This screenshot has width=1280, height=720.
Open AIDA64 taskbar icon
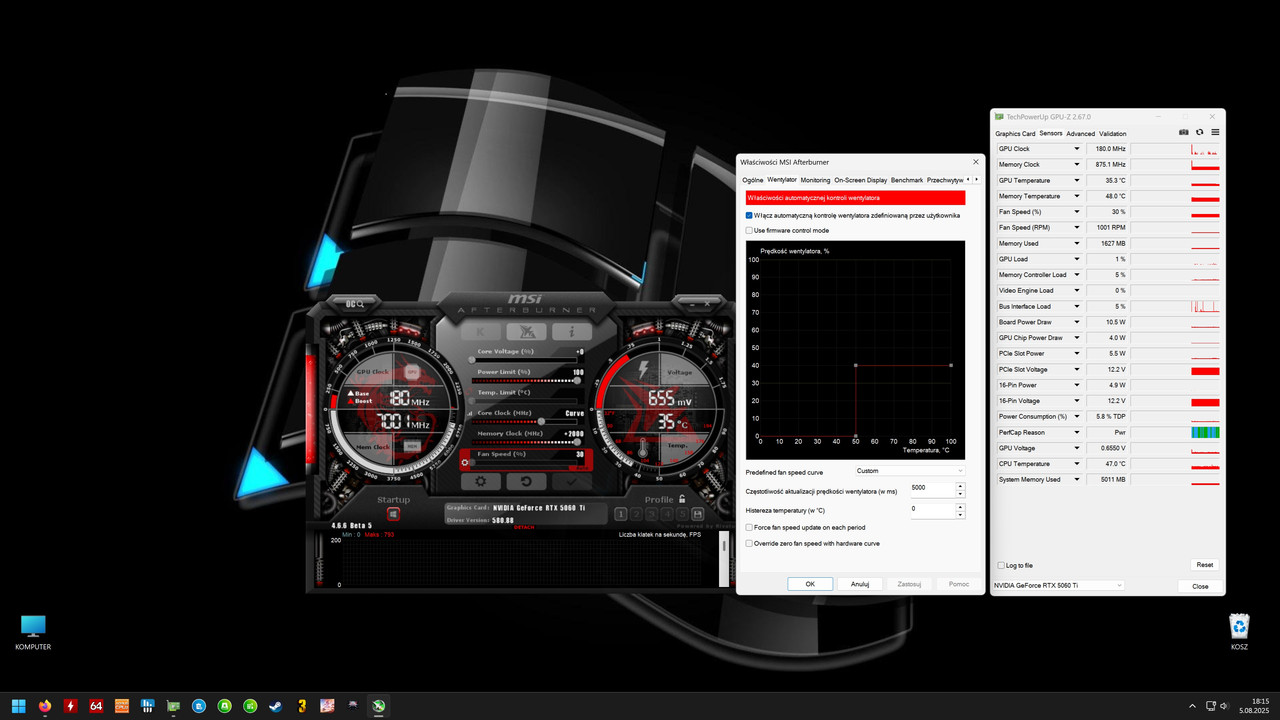(97, 706)
